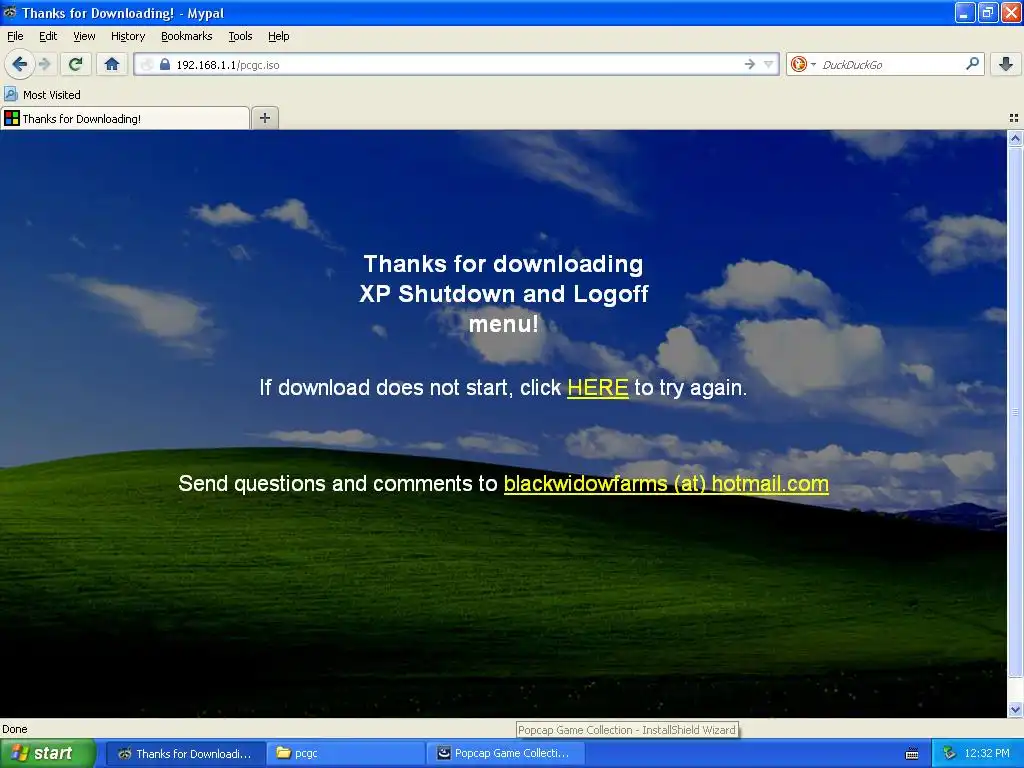The height and width of the screenshot is (768, 1024).
Task: Click the scrollbar down arrow
Action: point(1015,709)
